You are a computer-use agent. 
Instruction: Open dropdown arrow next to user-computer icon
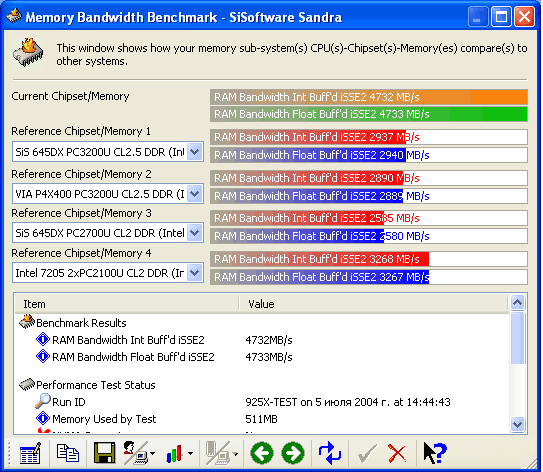pos(153,453)
